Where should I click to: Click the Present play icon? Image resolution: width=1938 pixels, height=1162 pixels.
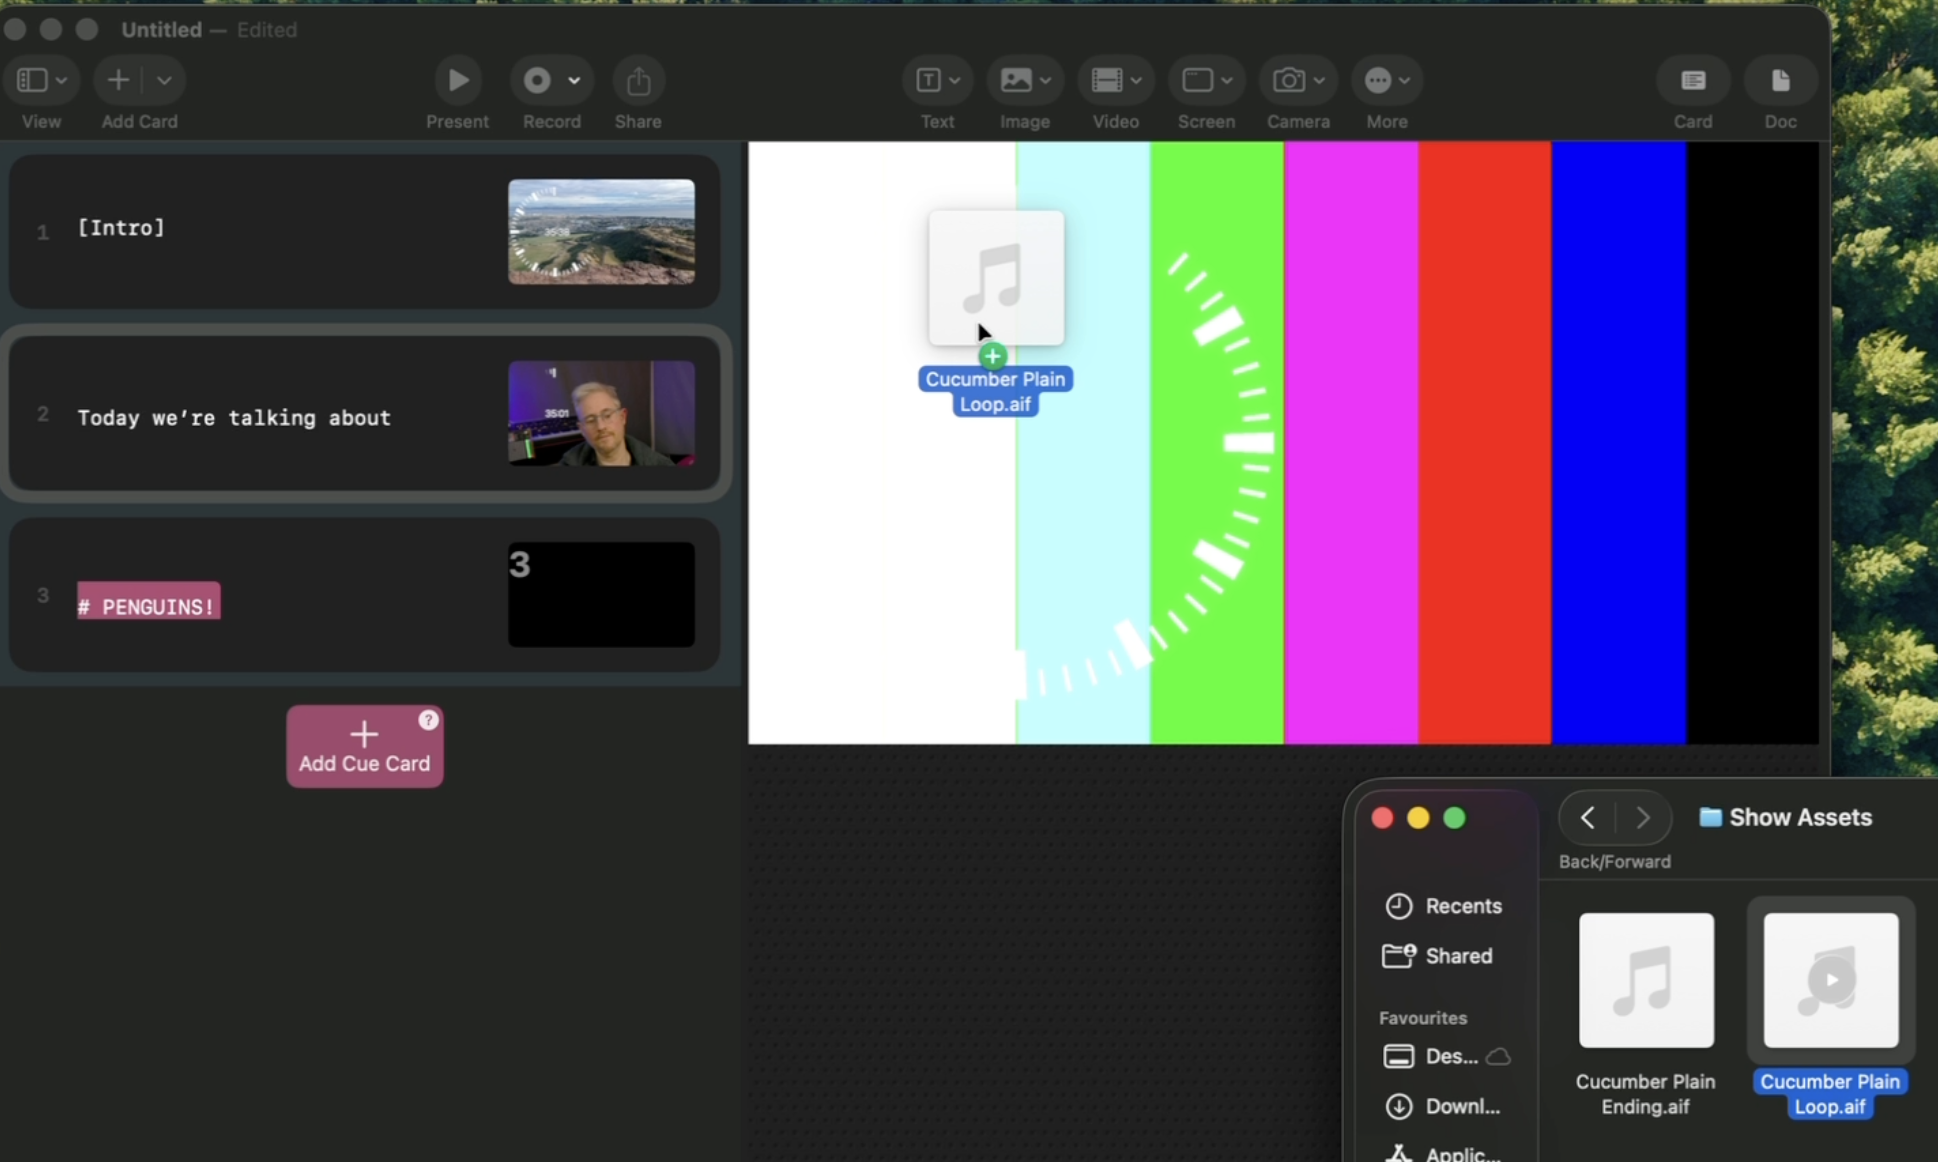(458, 80)
